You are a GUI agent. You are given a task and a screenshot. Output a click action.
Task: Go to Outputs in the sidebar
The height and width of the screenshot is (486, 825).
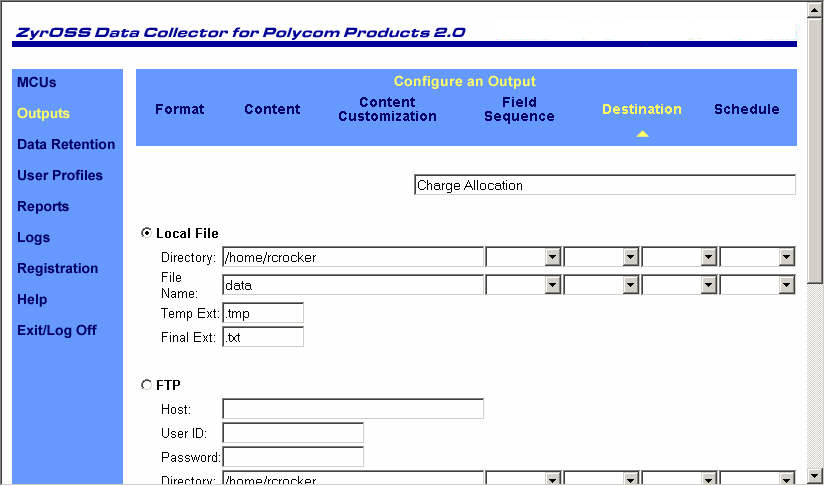tap(43, 114)
